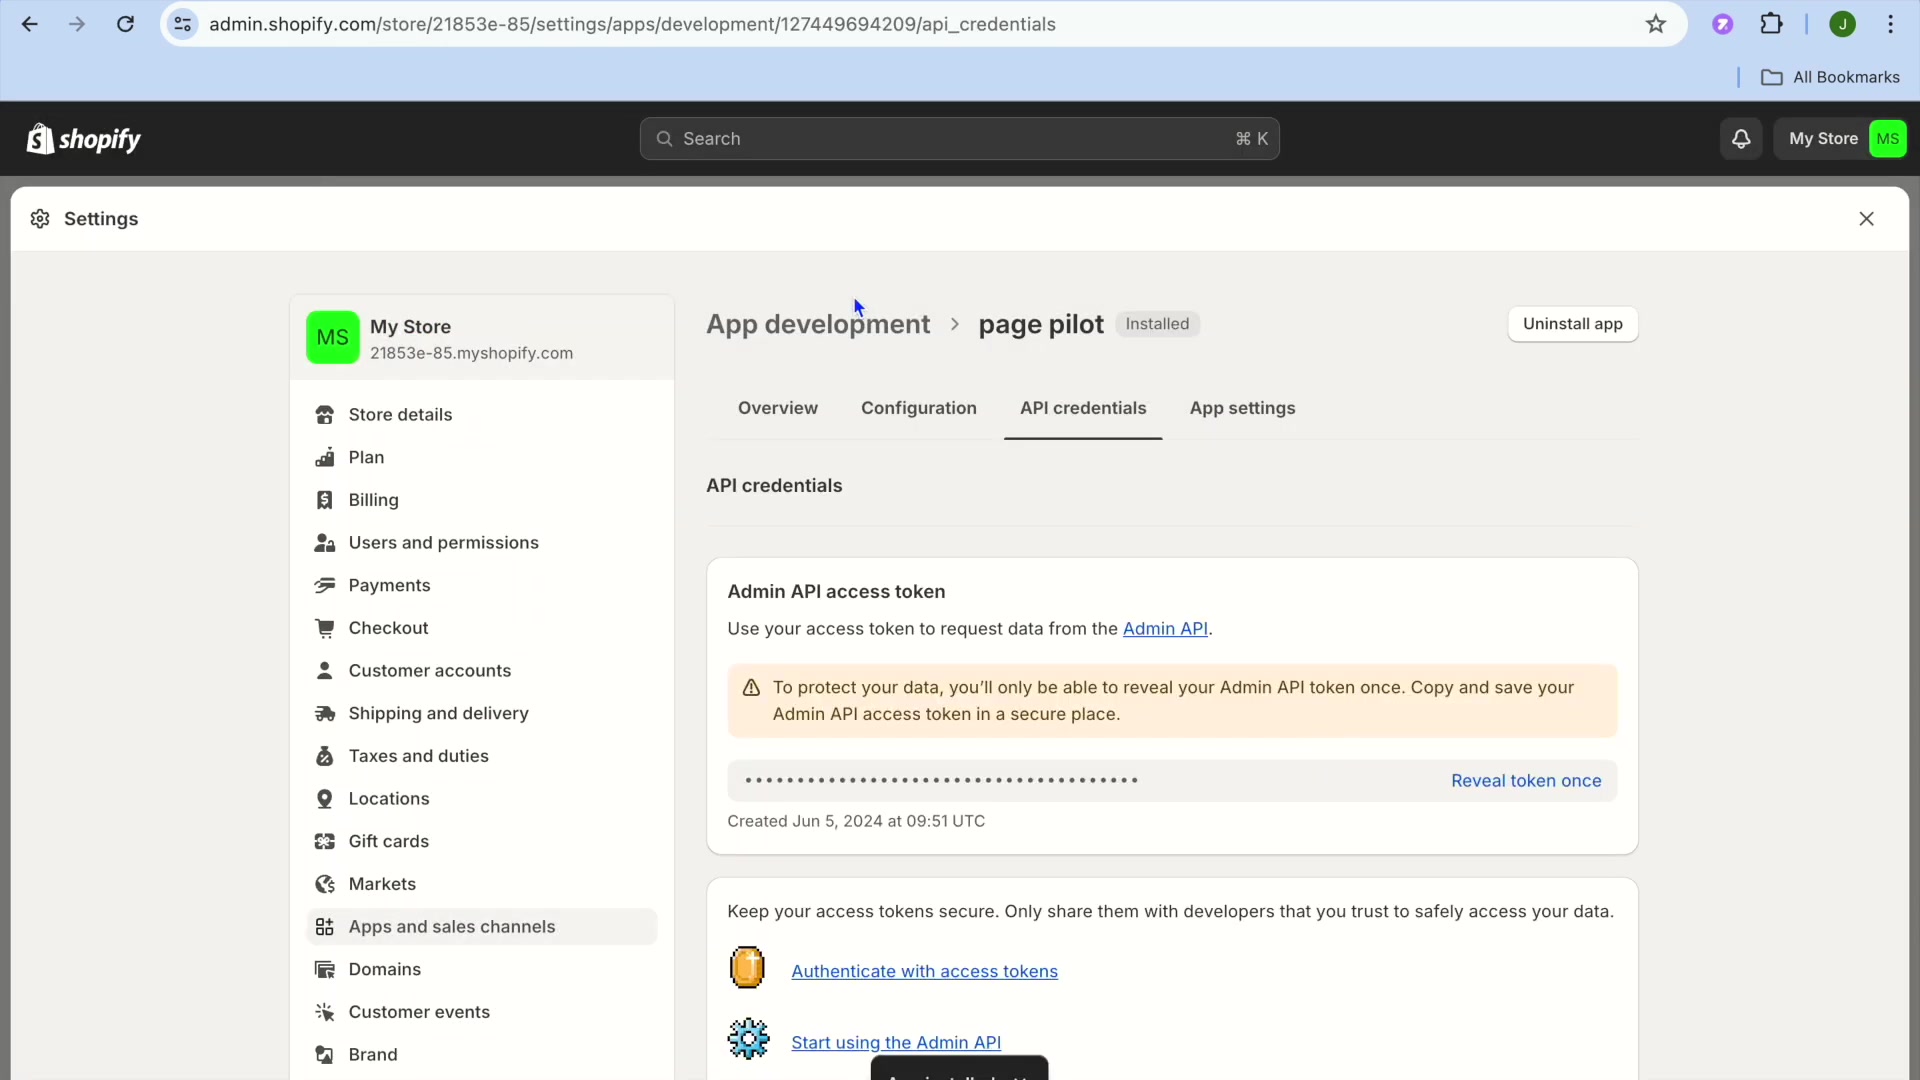Click the Settings gear icon

40,219
